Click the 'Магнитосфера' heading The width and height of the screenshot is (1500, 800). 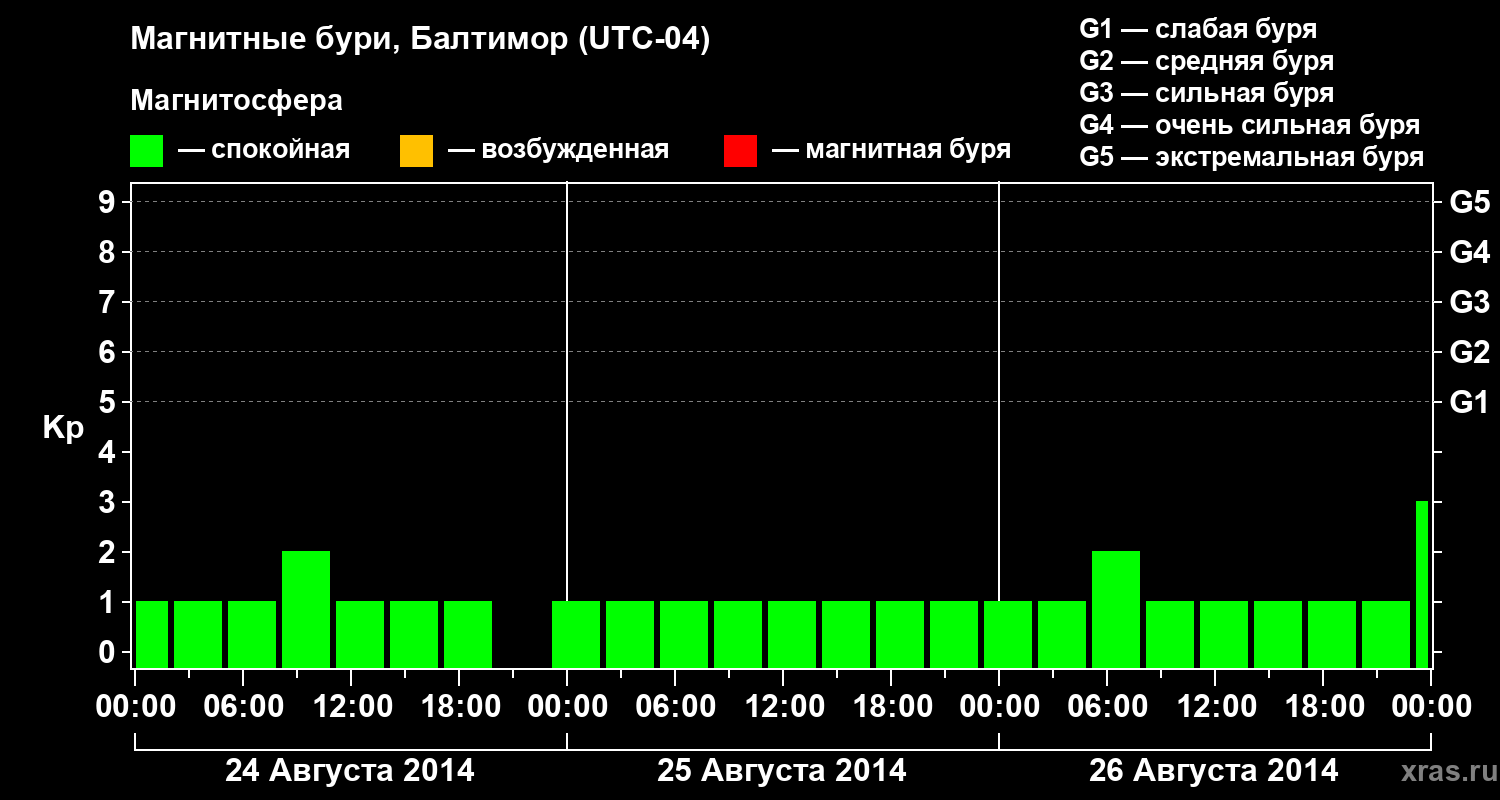(236, 101)
